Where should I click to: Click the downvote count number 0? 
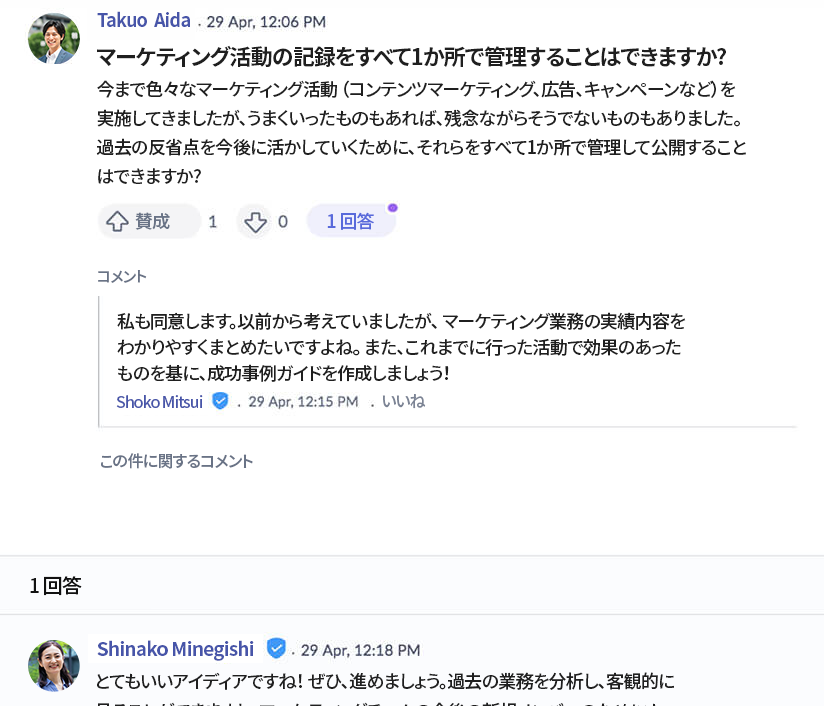[283, 222]
